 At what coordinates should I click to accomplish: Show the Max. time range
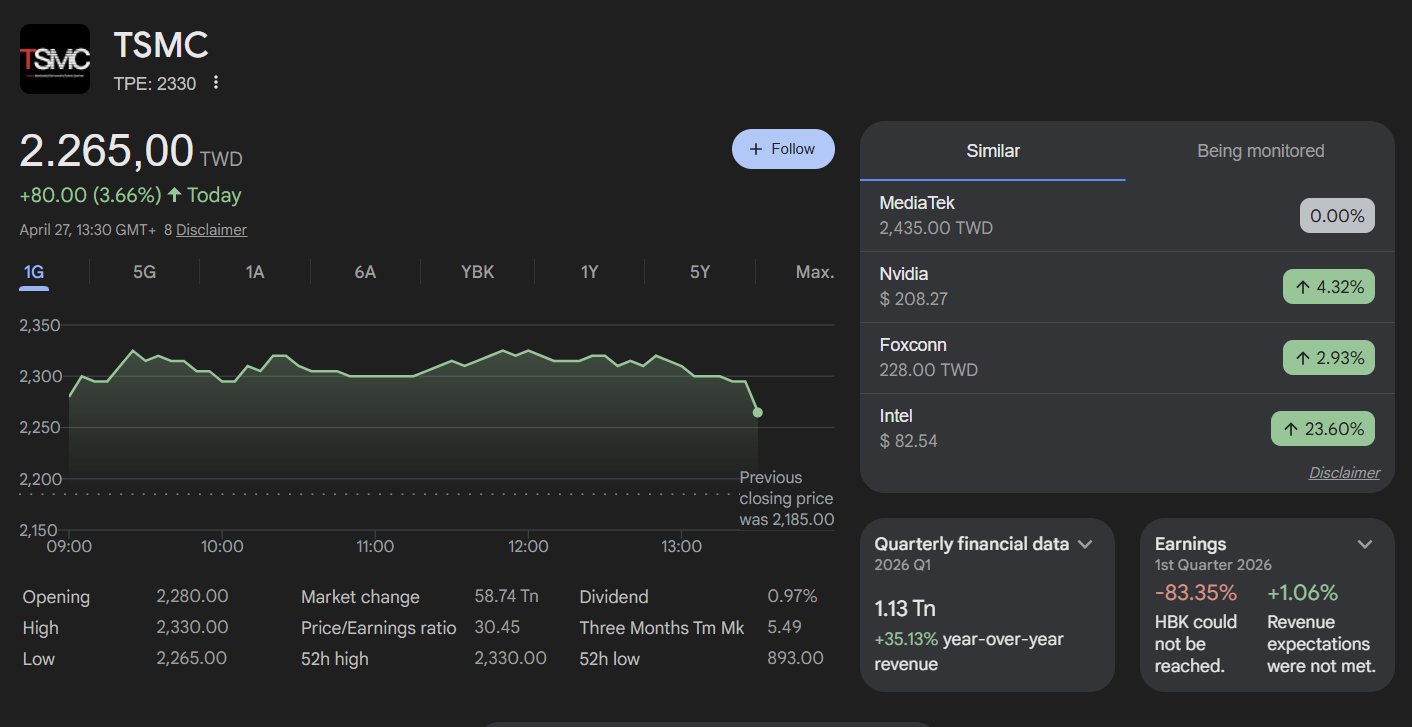pos(814,272)
